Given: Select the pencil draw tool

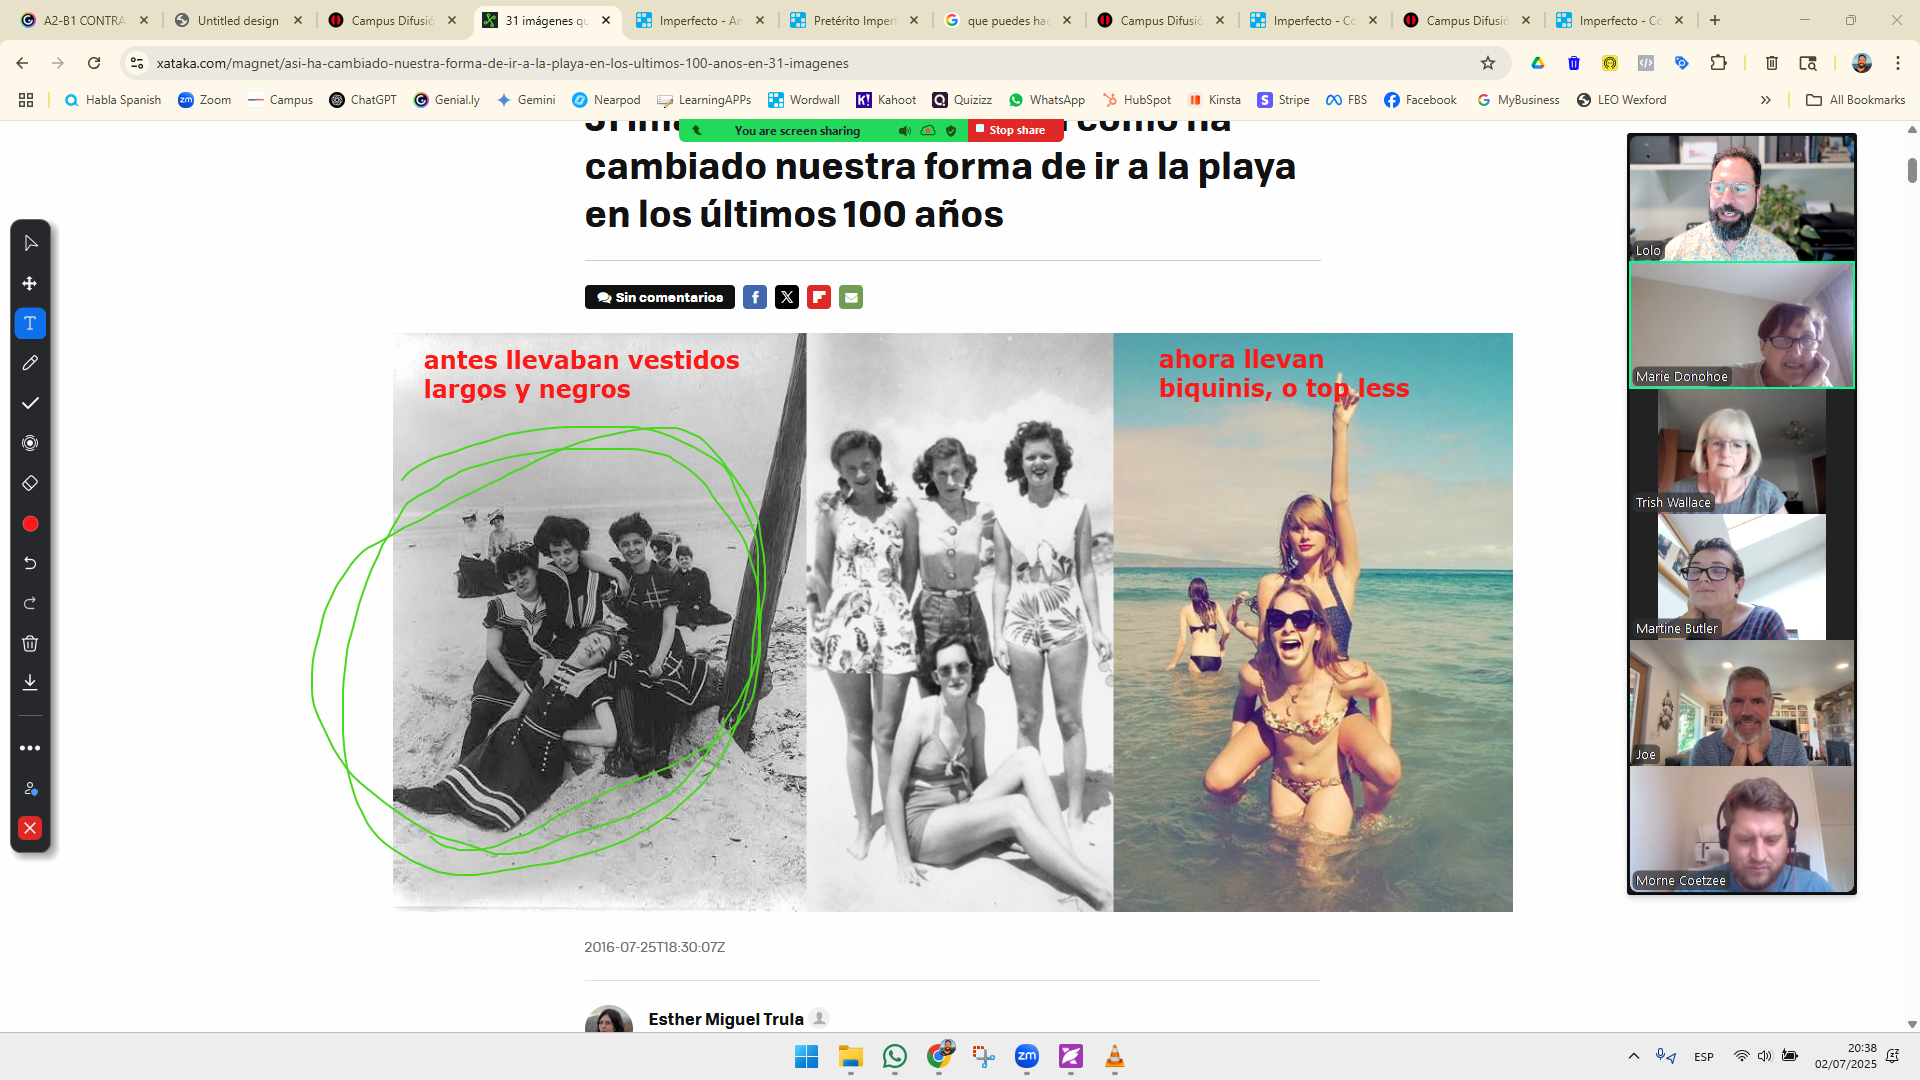Looking at the screenshot, I should click(30, 363).
